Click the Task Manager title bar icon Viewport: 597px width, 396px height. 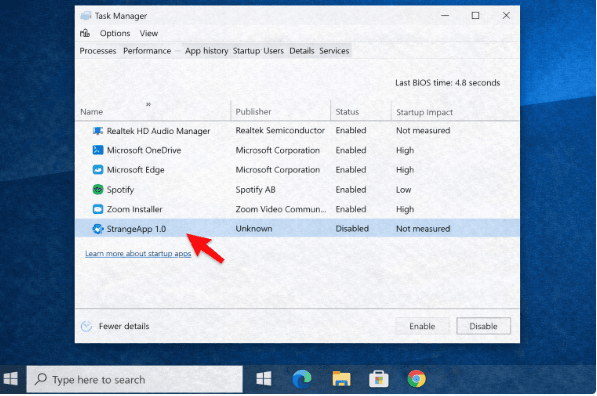pos(86,16)
